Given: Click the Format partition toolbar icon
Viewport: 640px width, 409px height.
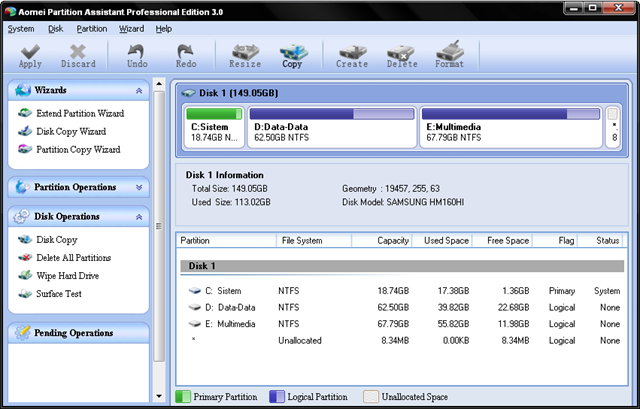Looking at the screenshot, I should pos(450,56).
